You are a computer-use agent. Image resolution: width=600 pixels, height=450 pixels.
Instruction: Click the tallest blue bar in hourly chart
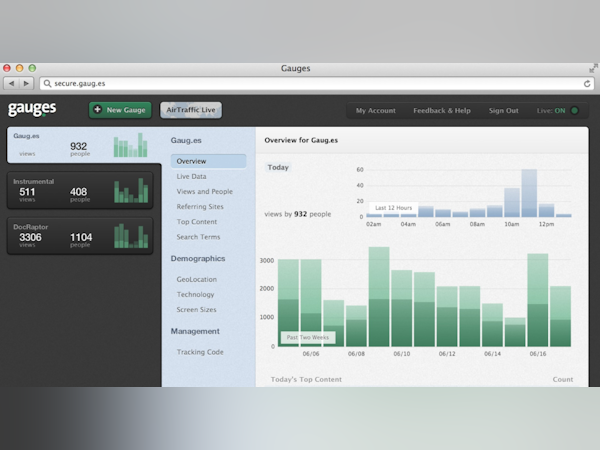coord(529,193)
